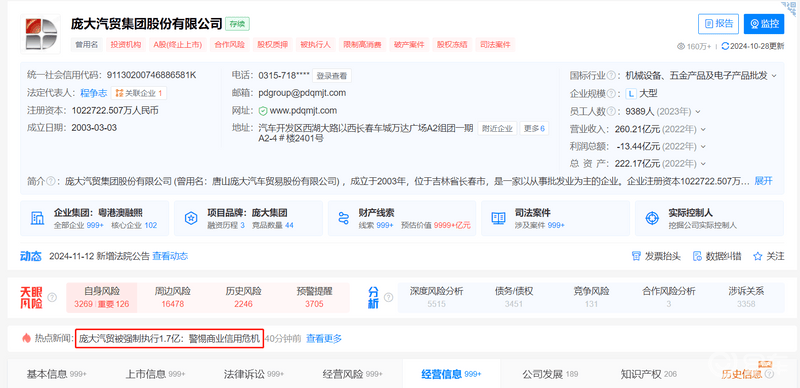Select the 历史风险 2246 tab
Image resolution: width=800 pixels, height=388 pixels.
coord(243,298)
